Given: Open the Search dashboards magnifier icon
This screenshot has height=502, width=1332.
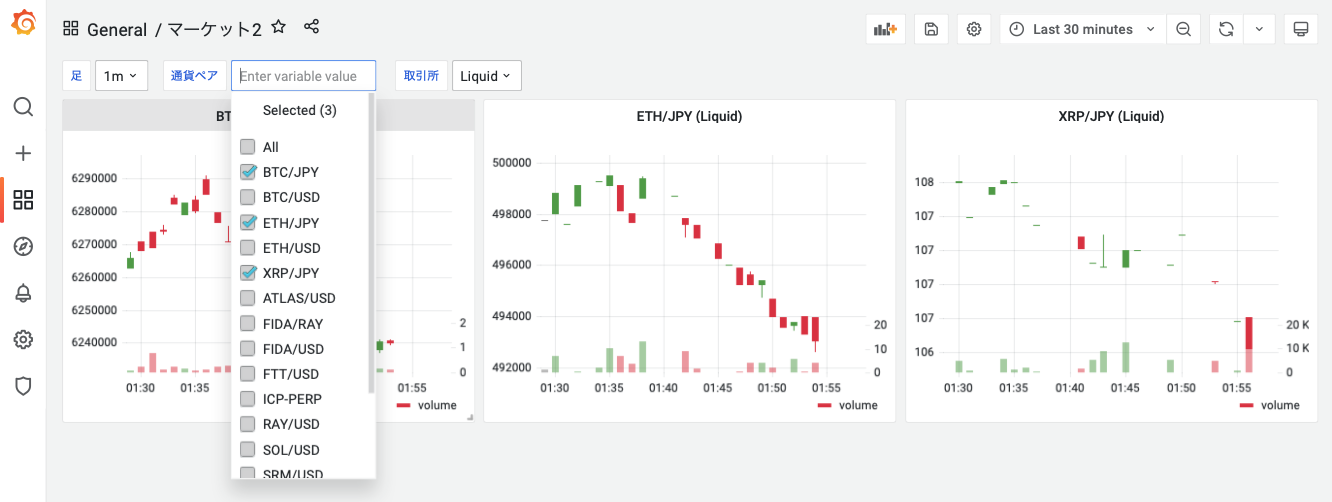Looking at the screenshot, I should tap(23, 106).
